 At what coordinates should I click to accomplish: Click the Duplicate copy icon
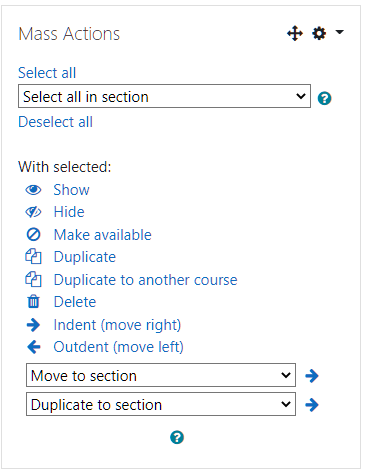click(33, 257)
